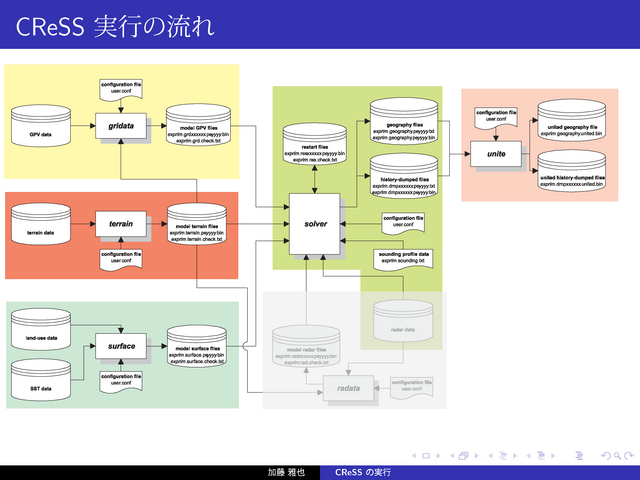
Task: Select the unite program box
Action: point(496,154)
